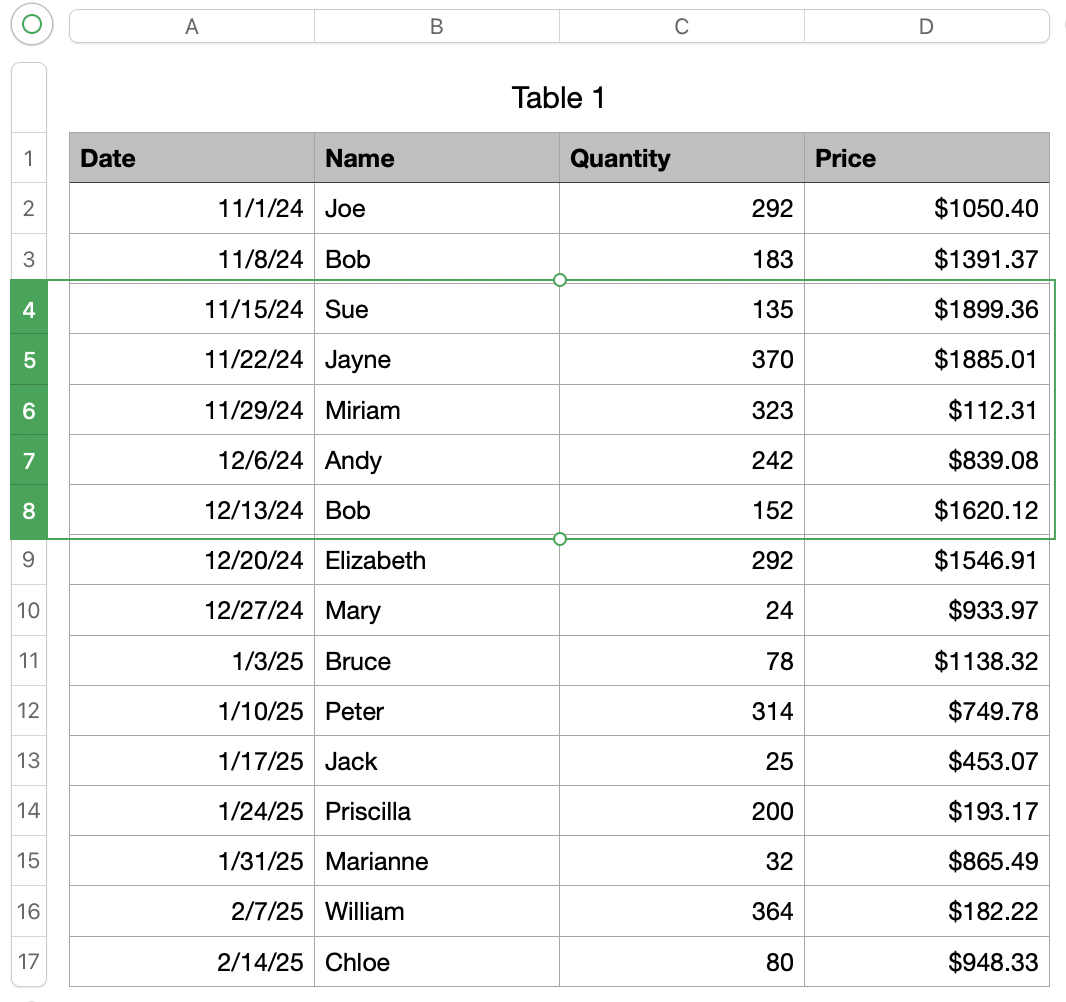Click the top selection resize handle
The width and height of the screenshot is (1066, 1002).
[x=559, y=280]
